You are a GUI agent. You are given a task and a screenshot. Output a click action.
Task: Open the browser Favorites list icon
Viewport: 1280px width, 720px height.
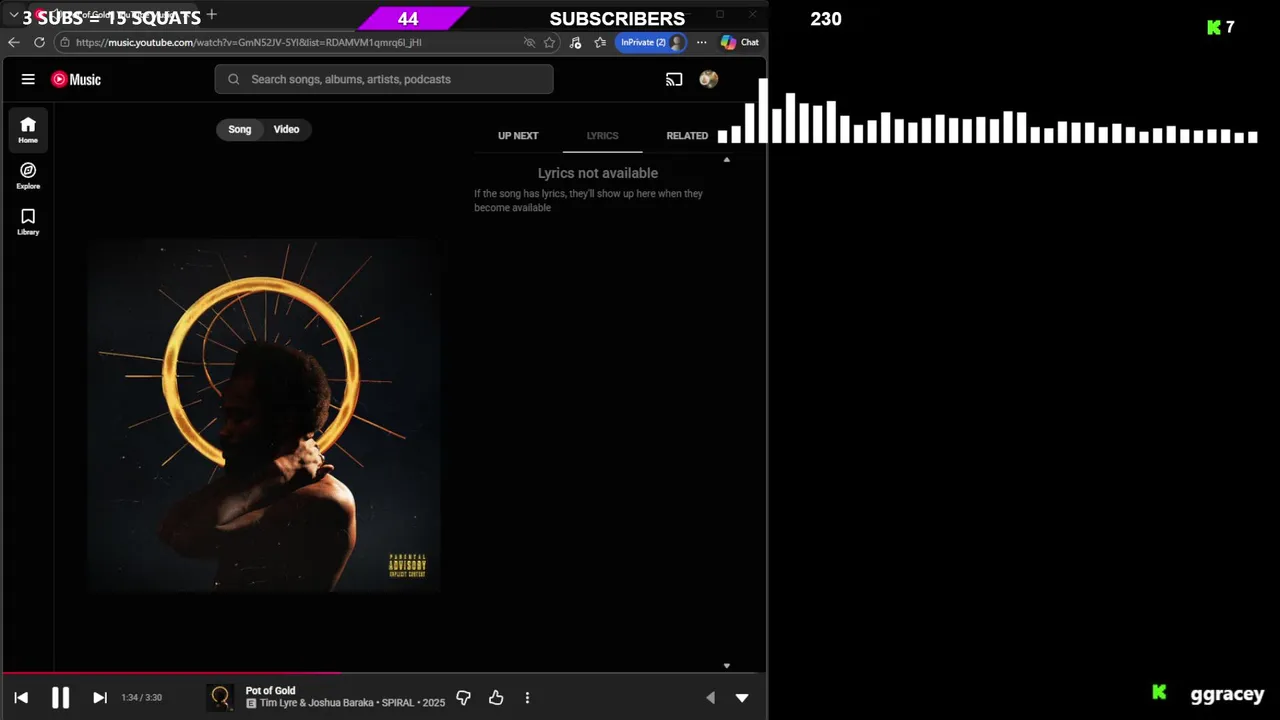tap(600, 42)
